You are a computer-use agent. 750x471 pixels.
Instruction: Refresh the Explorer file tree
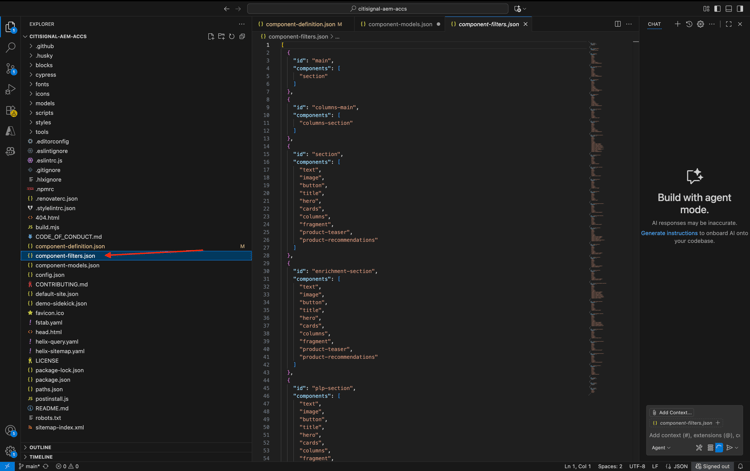tap(232, 36)
